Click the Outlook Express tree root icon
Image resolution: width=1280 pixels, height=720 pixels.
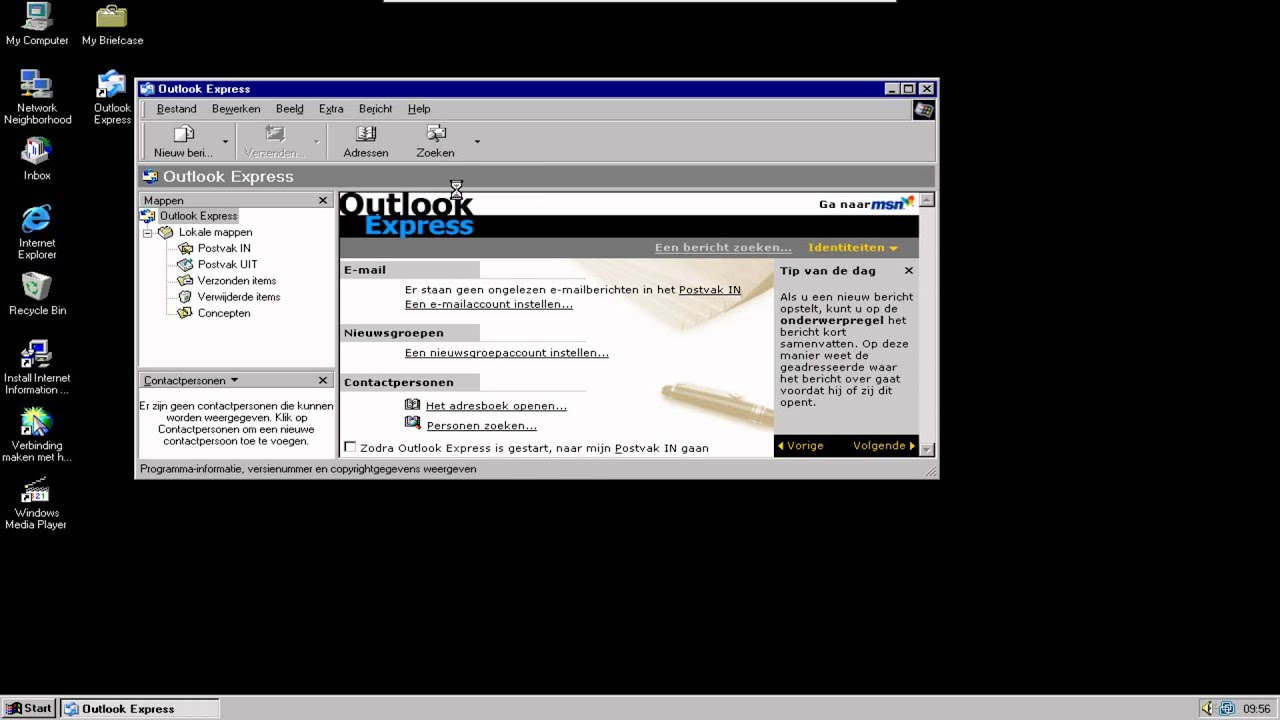click(x=148, y=216)
